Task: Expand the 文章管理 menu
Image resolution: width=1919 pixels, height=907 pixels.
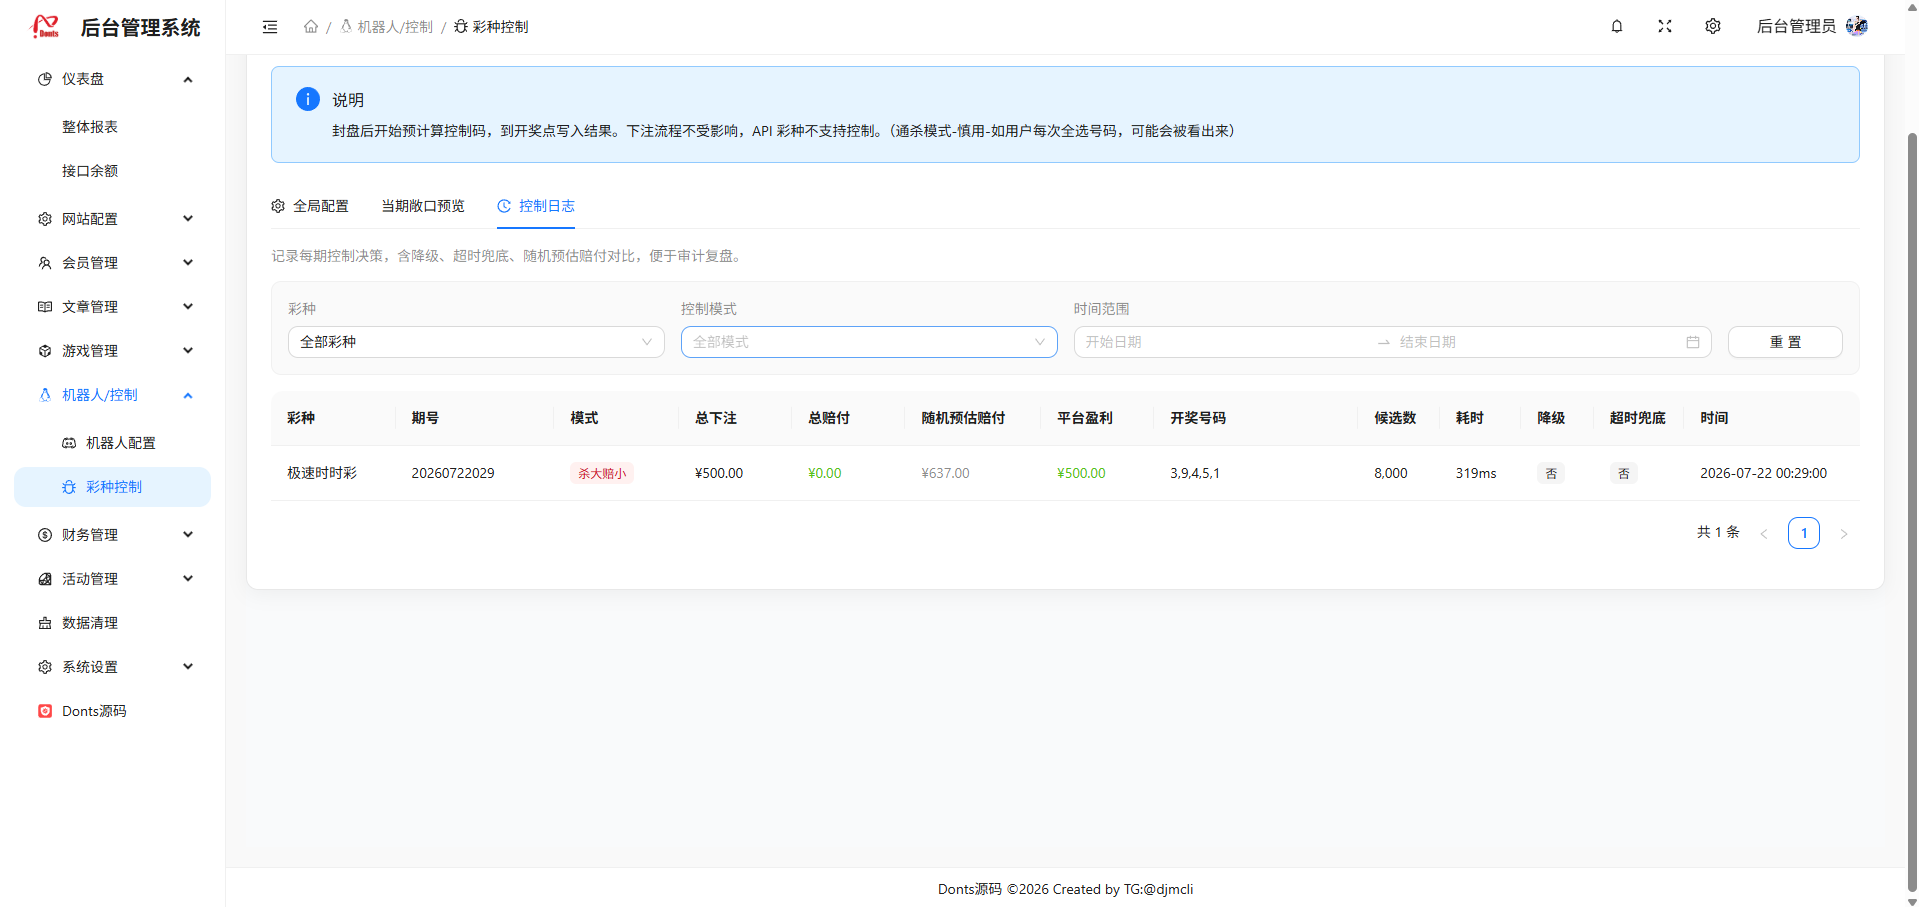Action: click(x=112, y=307)
